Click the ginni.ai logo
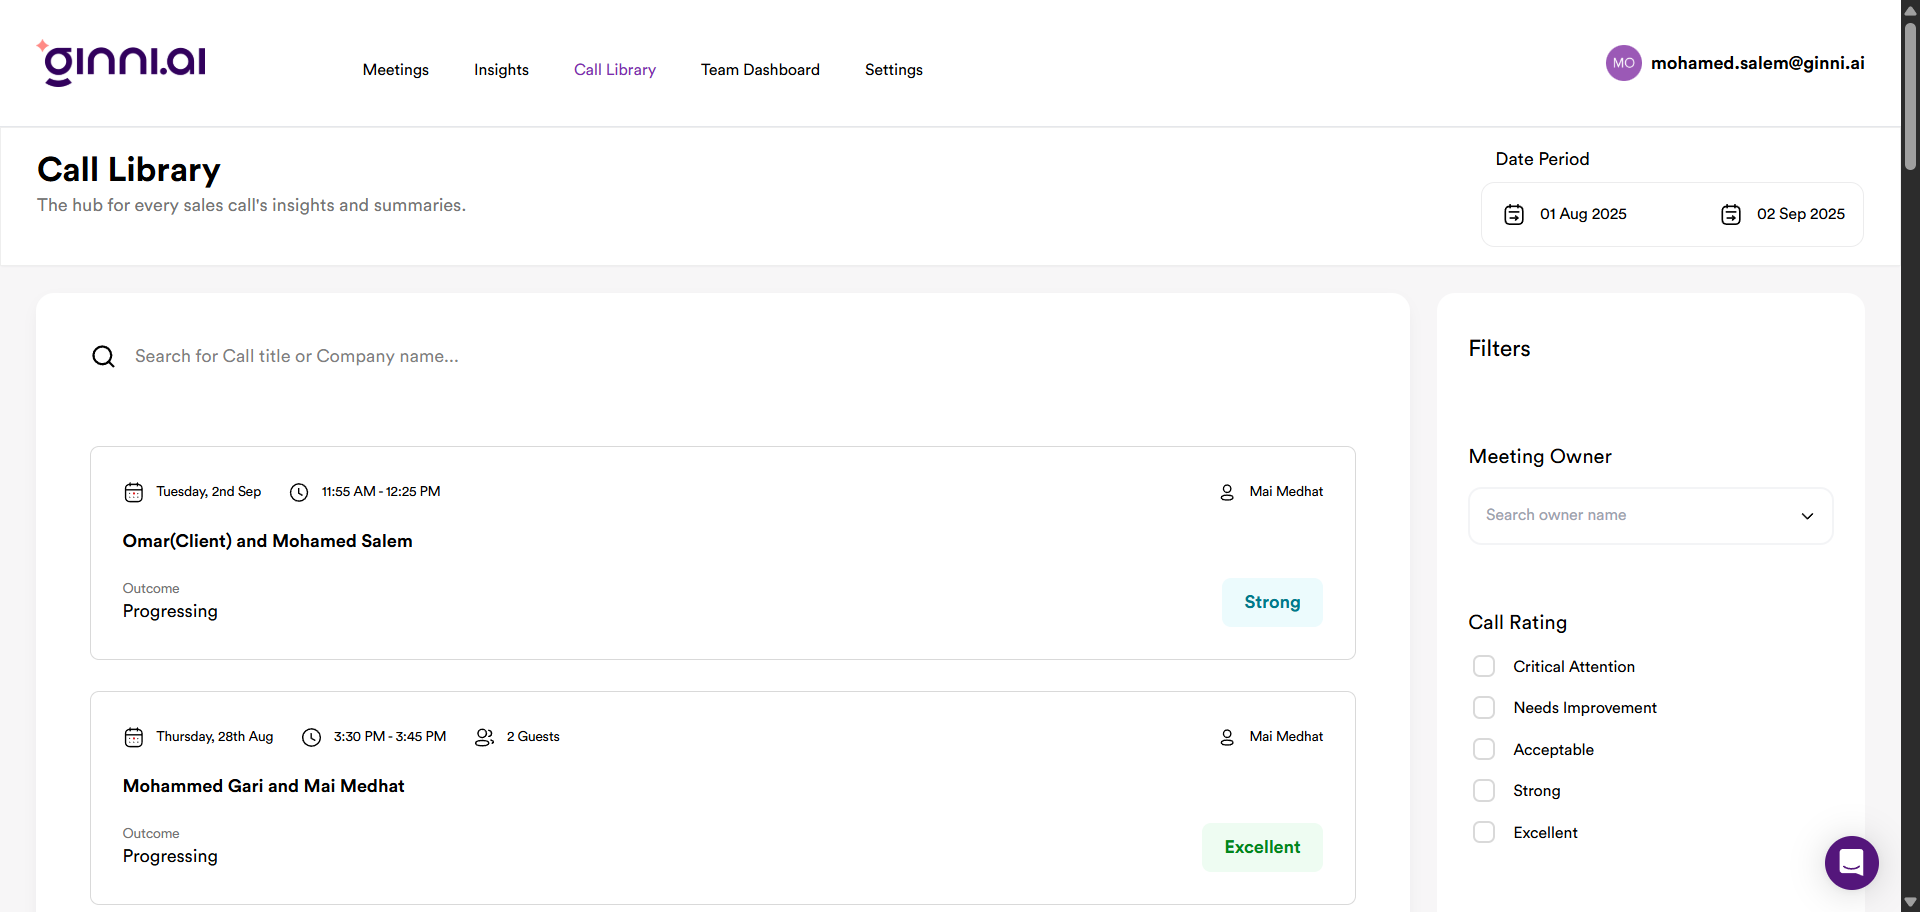 [122, 63]
